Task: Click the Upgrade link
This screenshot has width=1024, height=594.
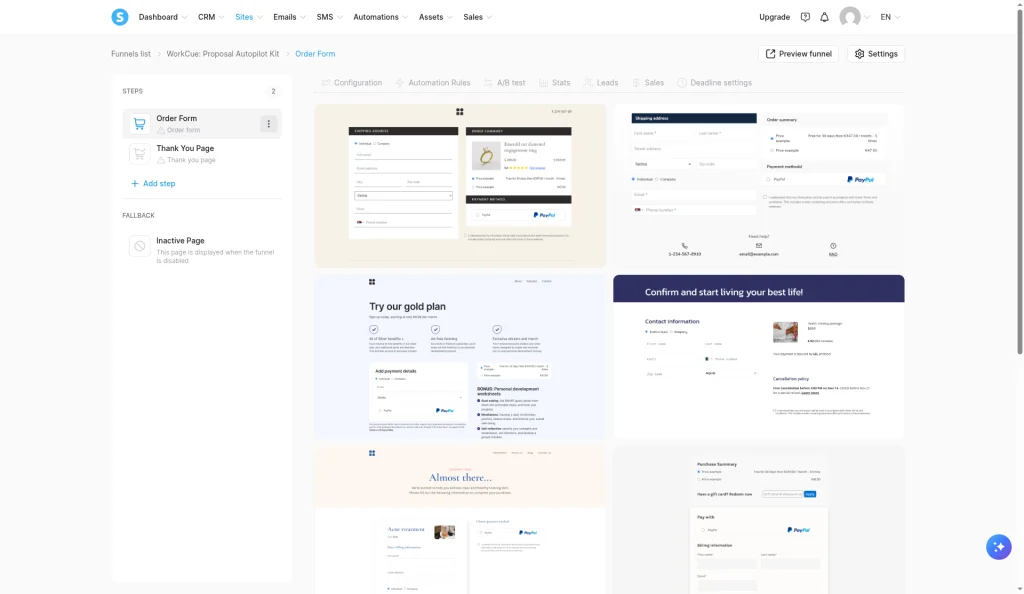Action: click(x=775, y=17)
